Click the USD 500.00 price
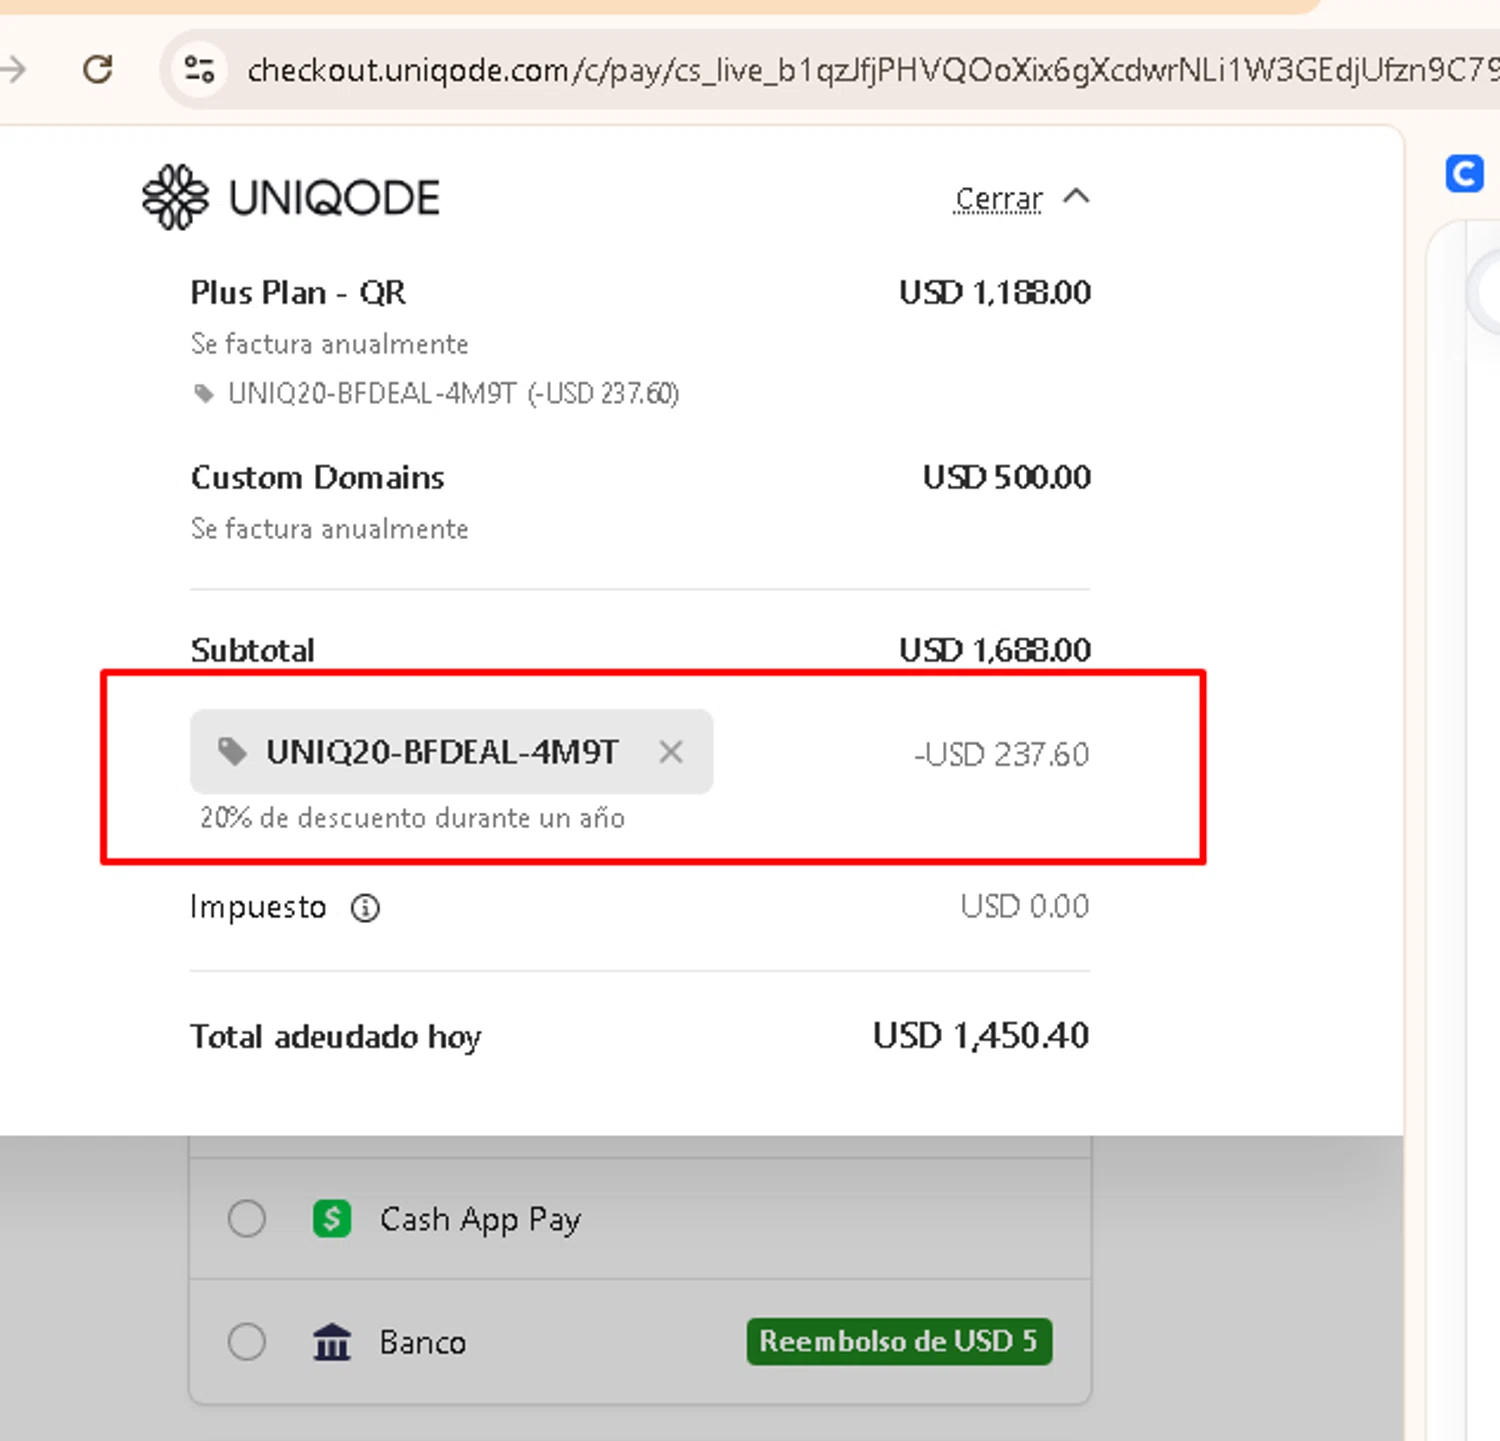The image size is (1500, 1441). [1007, 477]
